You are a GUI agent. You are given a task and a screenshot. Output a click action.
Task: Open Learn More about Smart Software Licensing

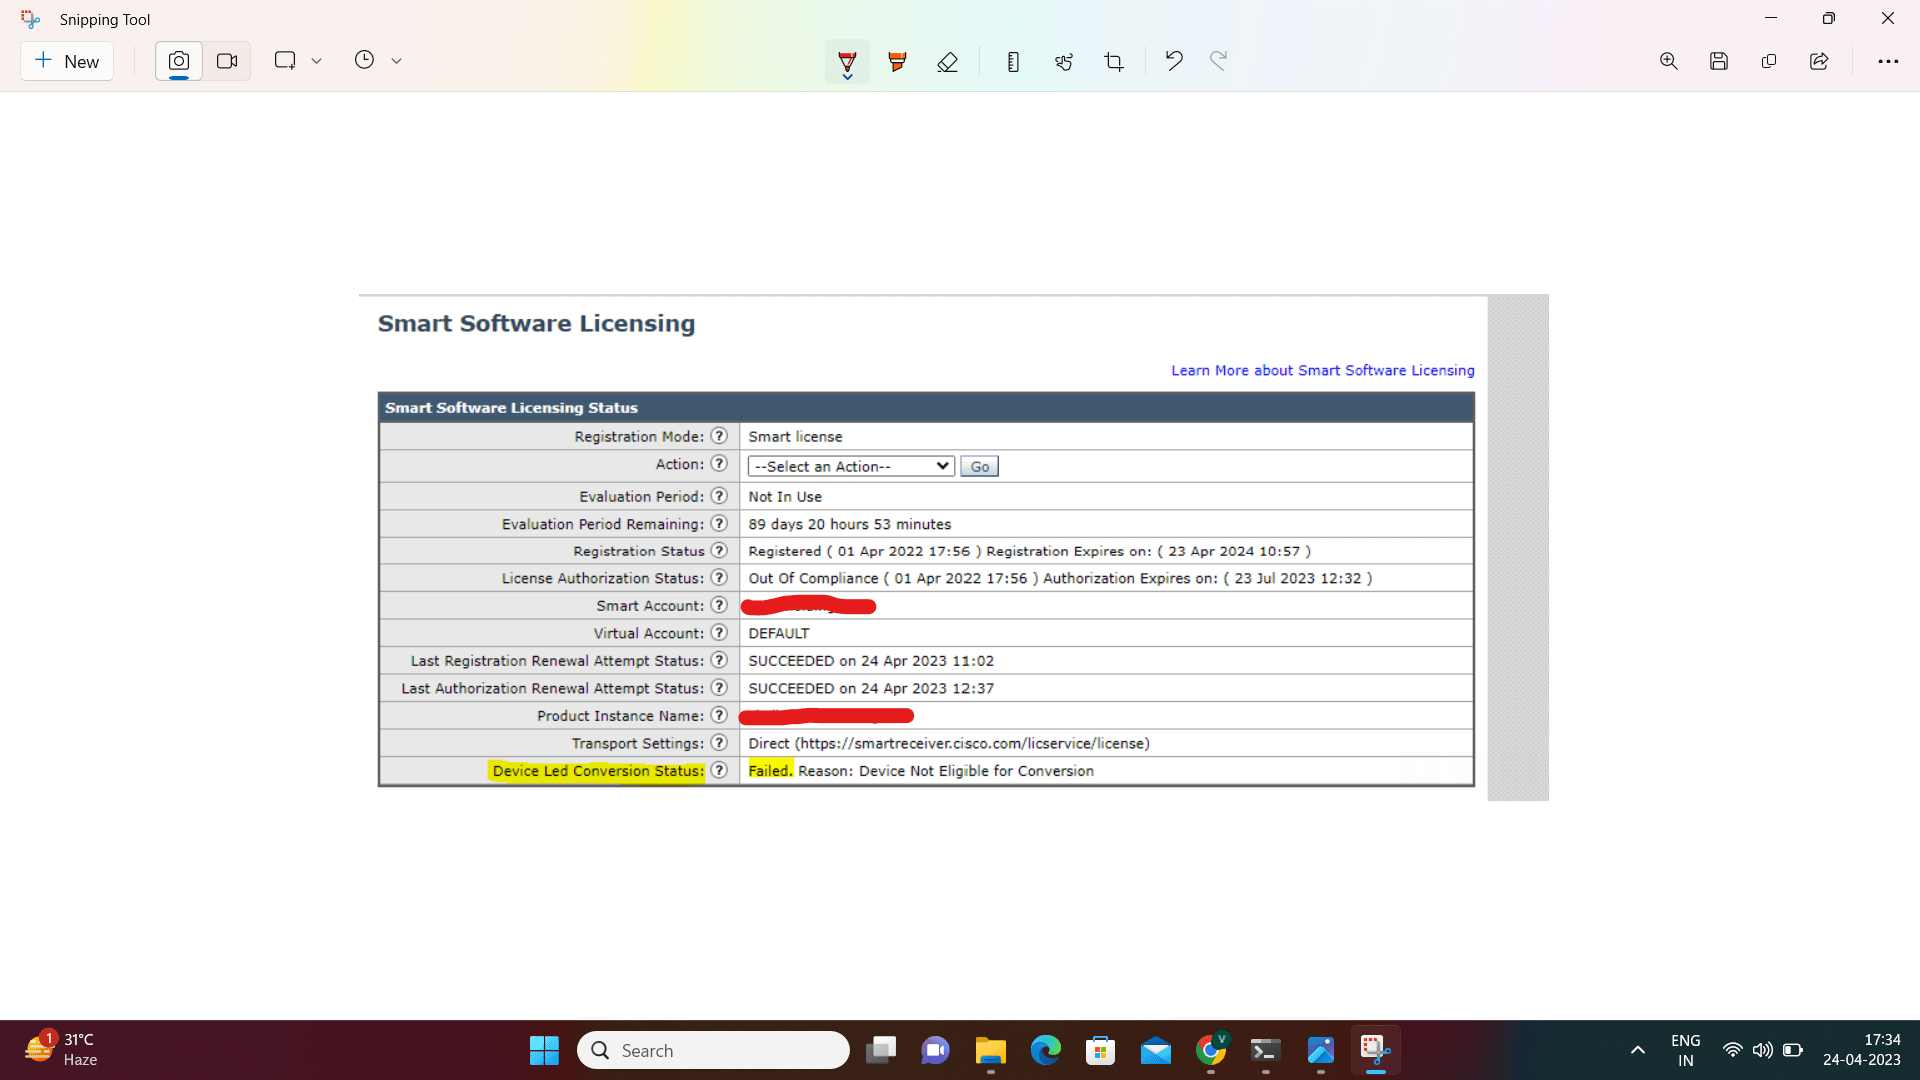(x=1322, y=370)
